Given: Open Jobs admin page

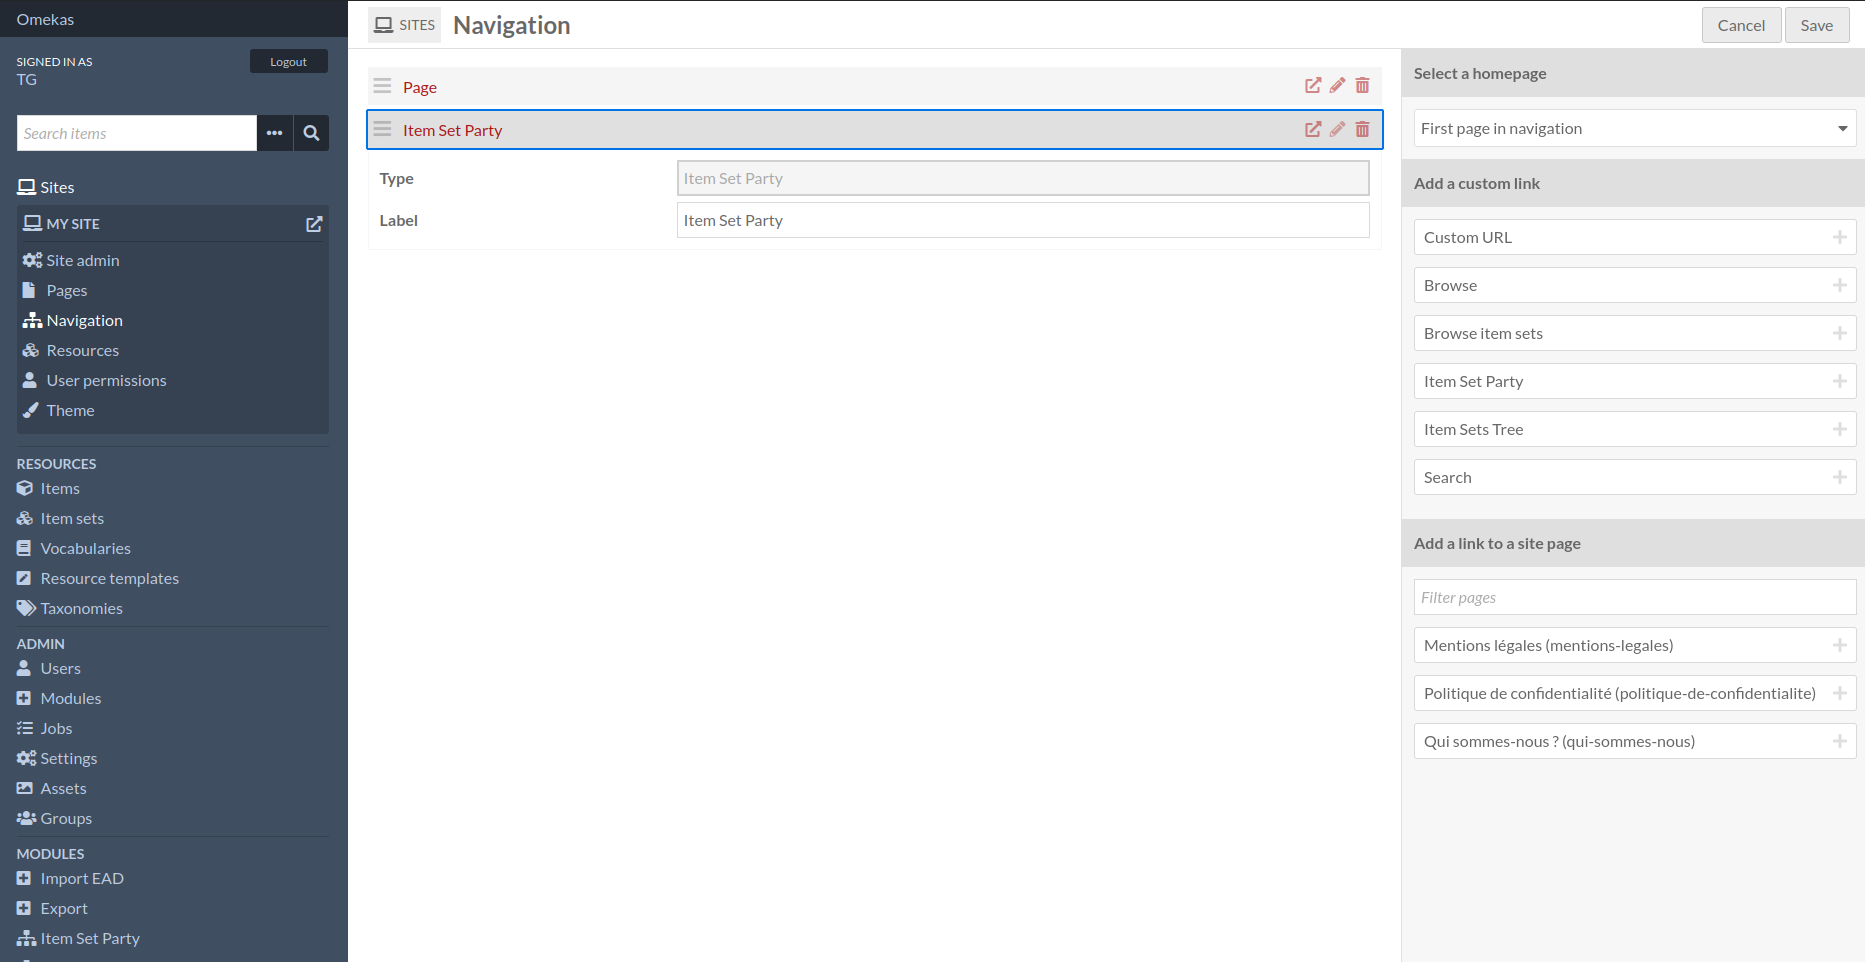Looking at the screenshot, I should [45, 728].
